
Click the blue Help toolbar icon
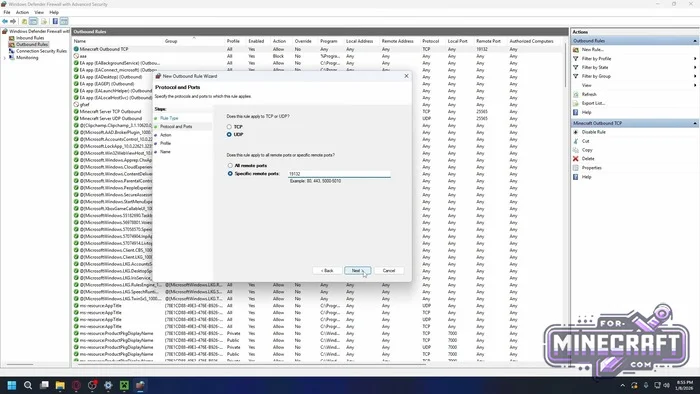click(x=55, y=21)
